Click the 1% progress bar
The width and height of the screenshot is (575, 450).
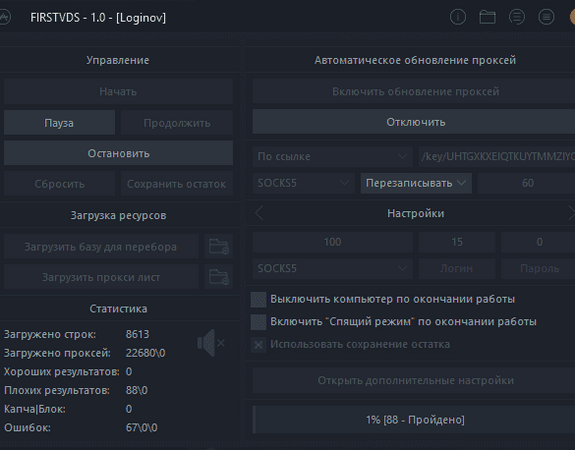414,420
